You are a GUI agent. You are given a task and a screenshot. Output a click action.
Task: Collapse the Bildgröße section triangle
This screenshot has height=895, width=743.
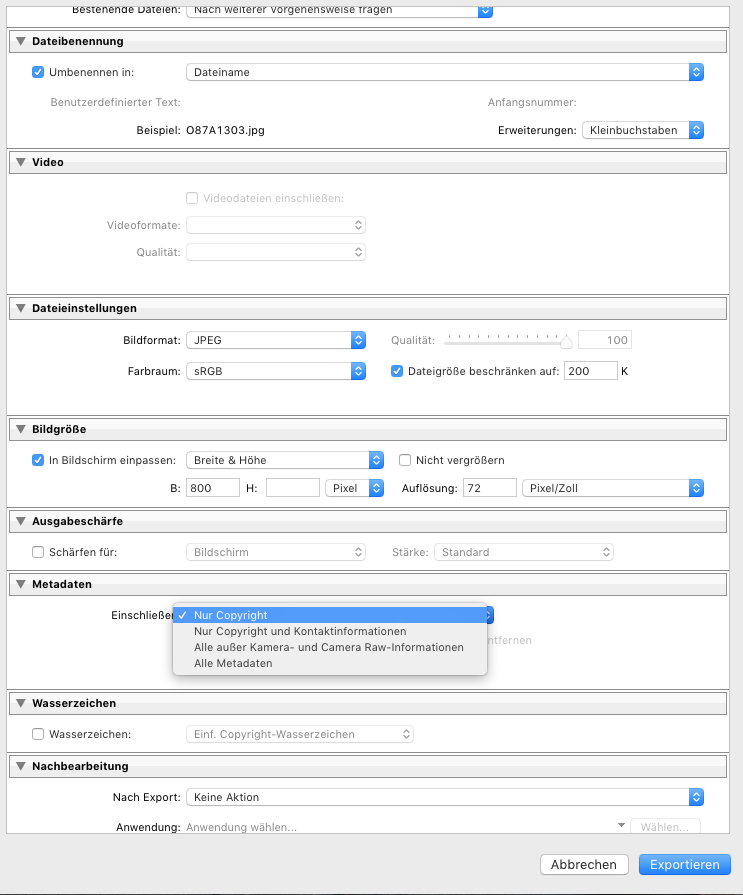coord(21,429)
